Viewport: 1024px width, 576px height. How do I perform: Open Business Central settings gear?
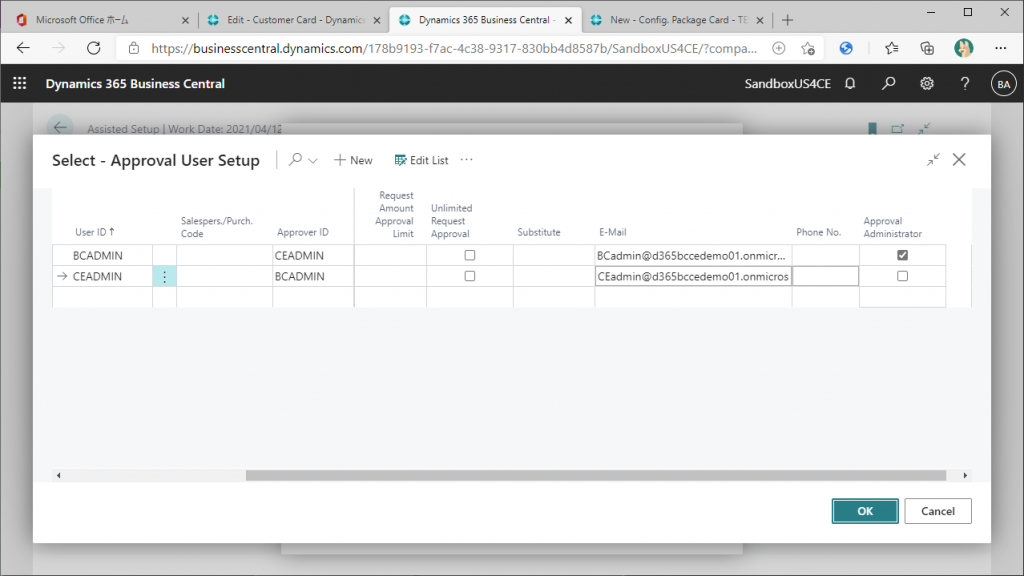tap(927, 84)
